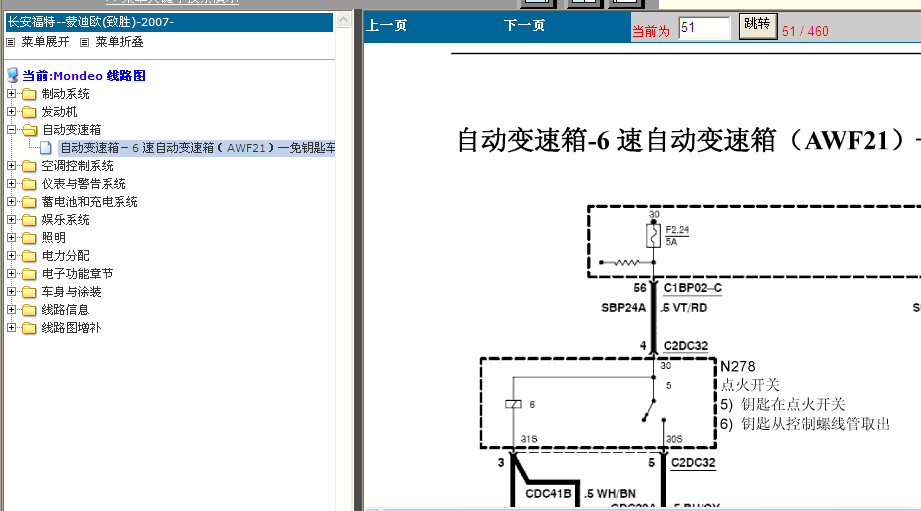This screenshot has height=511, width=921.
Task: Click the 51 / 460 page counter
Action: click(x=805, y=32)
